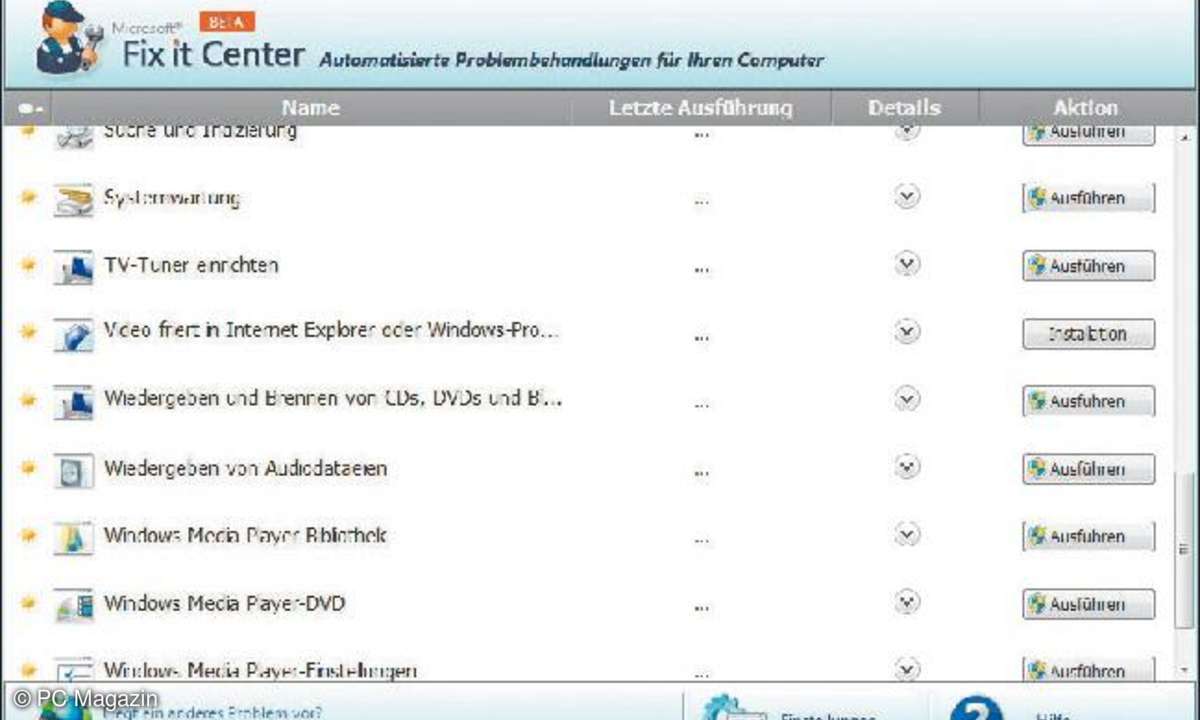Run Wiedergeben von Audiodateien troubleshooter

1088,469
